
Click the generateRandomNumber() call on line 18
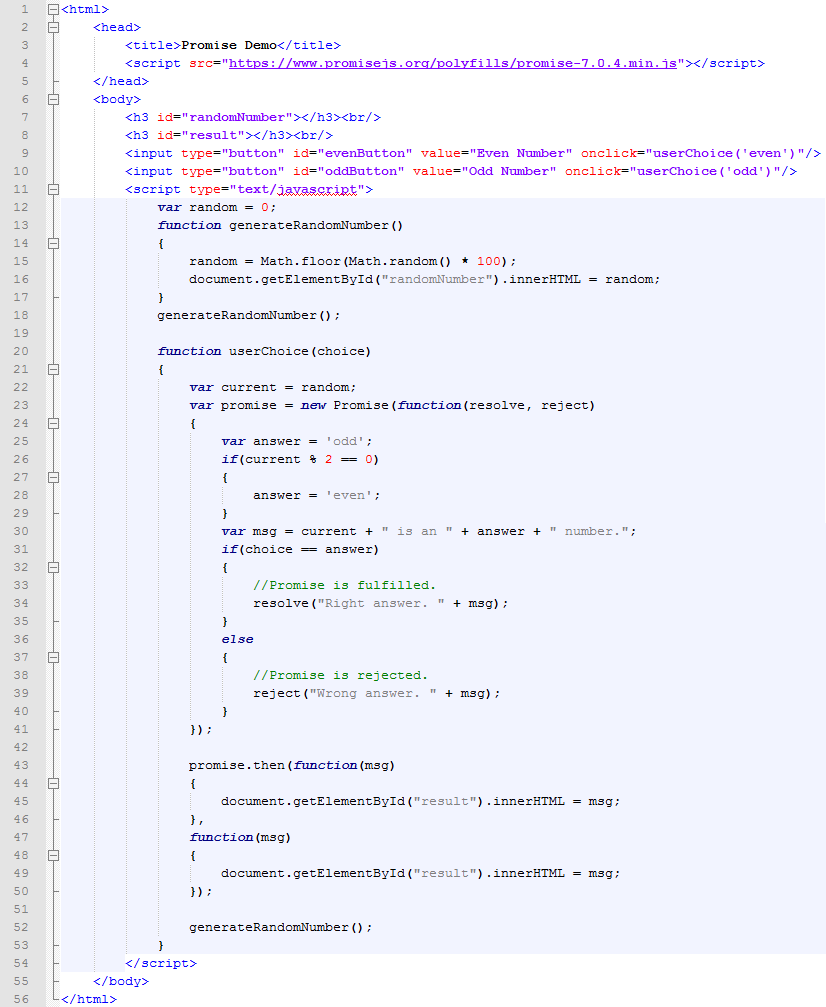(249, 315)
